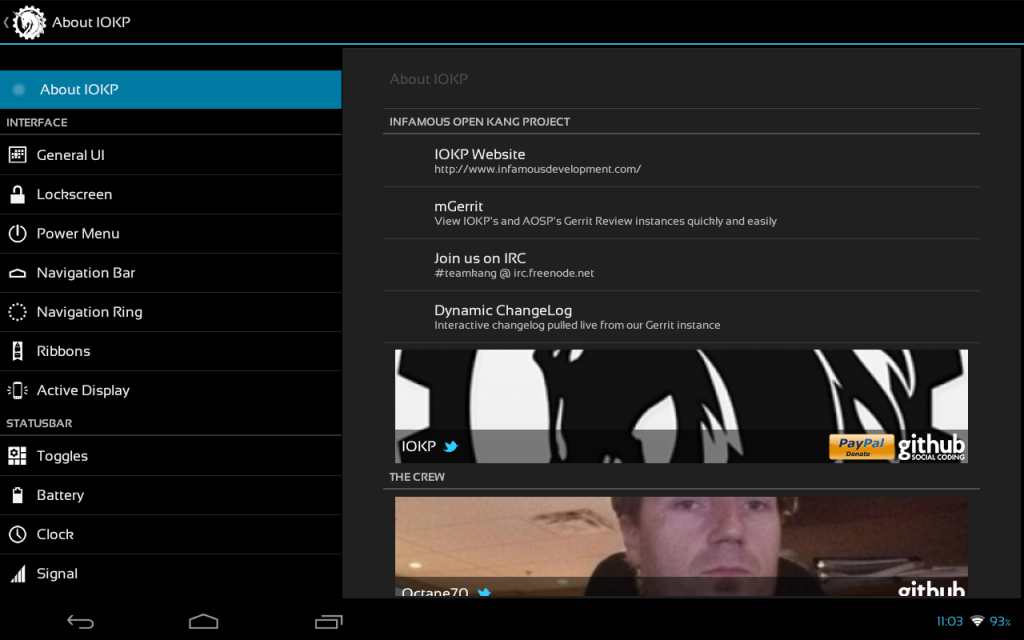
Task: Open the Dynamic ChangeLog entry
Action: click(681, 317)
